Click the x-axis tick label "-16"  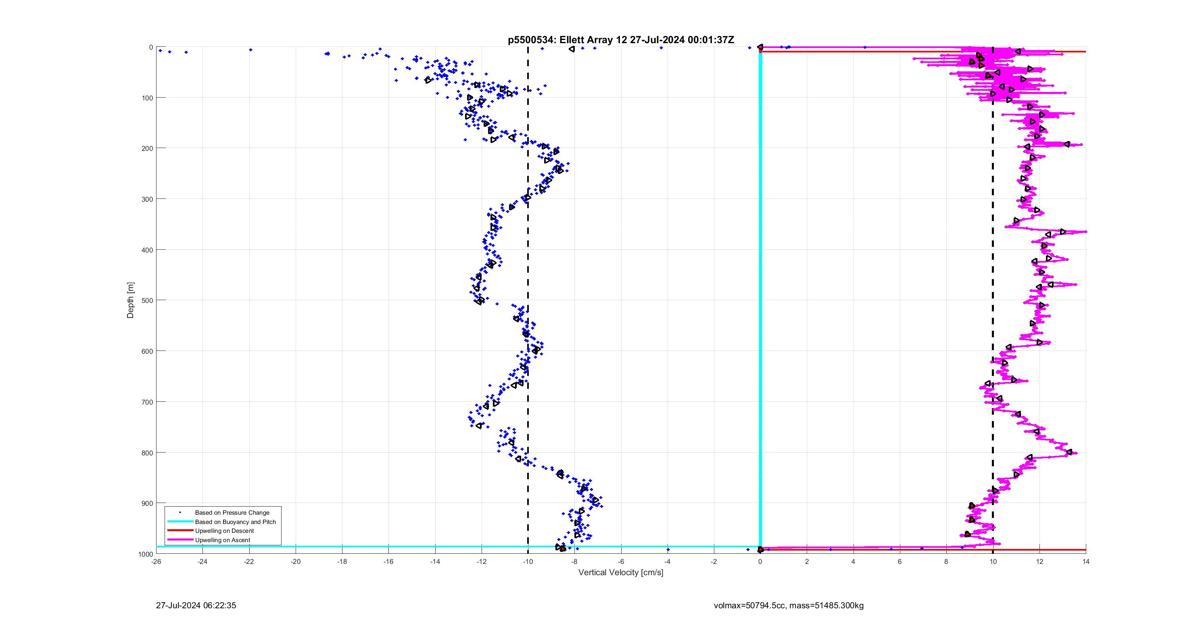click(389, 561)
